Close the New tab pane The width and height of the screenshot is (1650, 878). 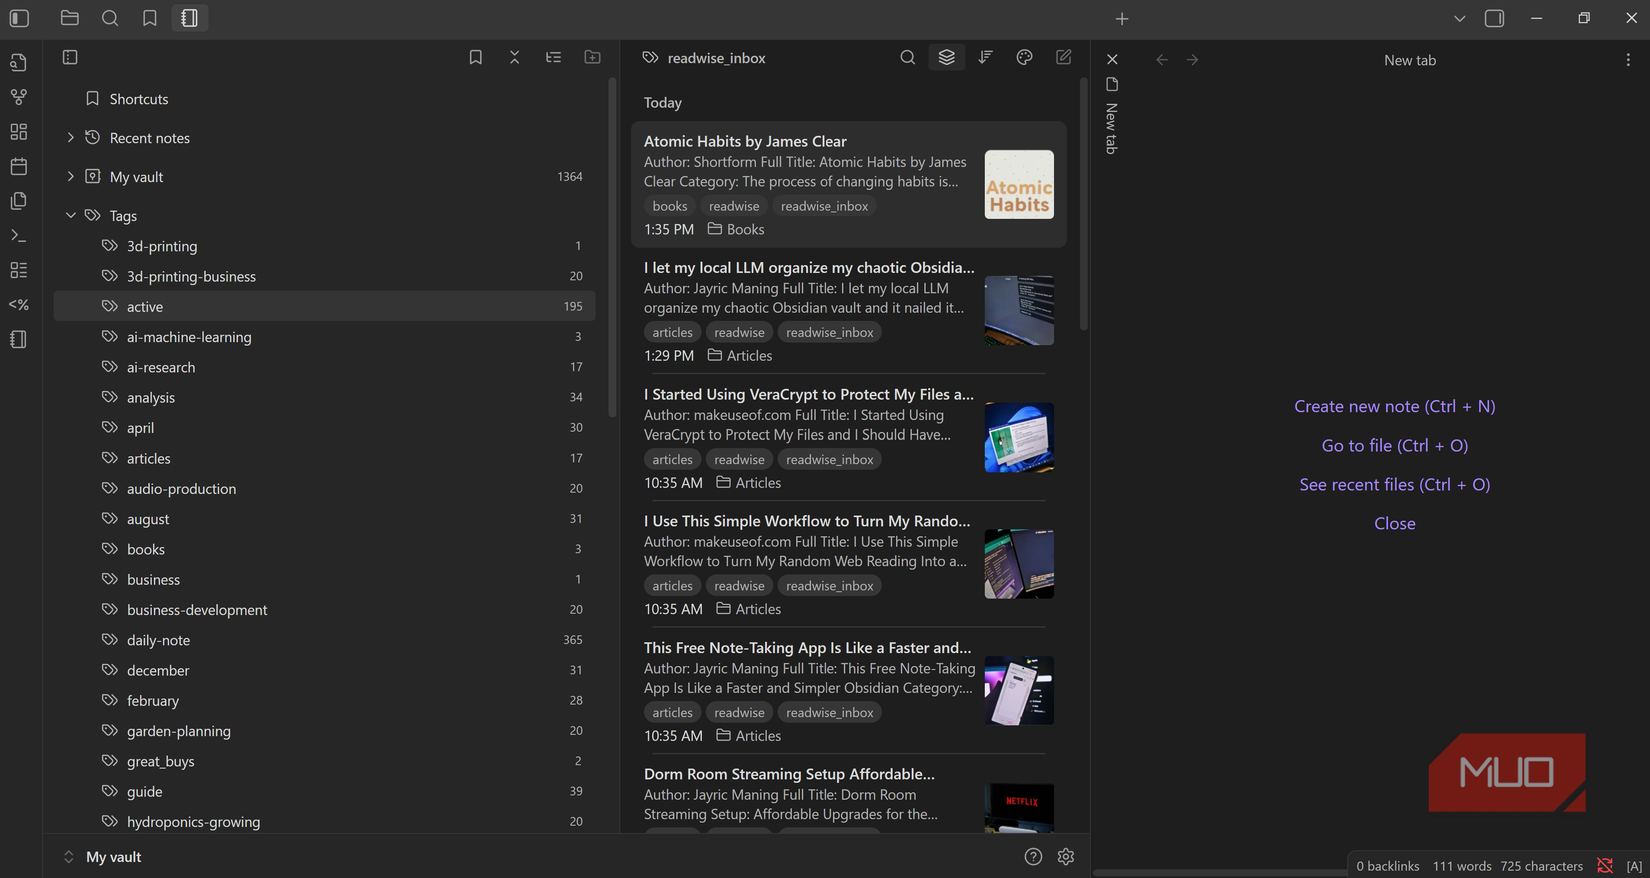pyautogui.click(x=1112, y=59)
